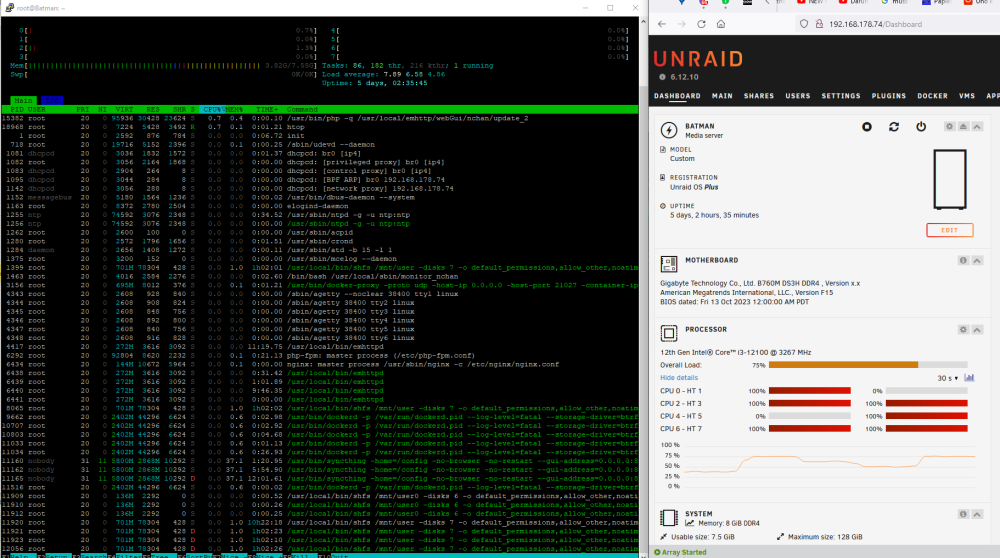Reload the browser page

(x=702, y=24)
